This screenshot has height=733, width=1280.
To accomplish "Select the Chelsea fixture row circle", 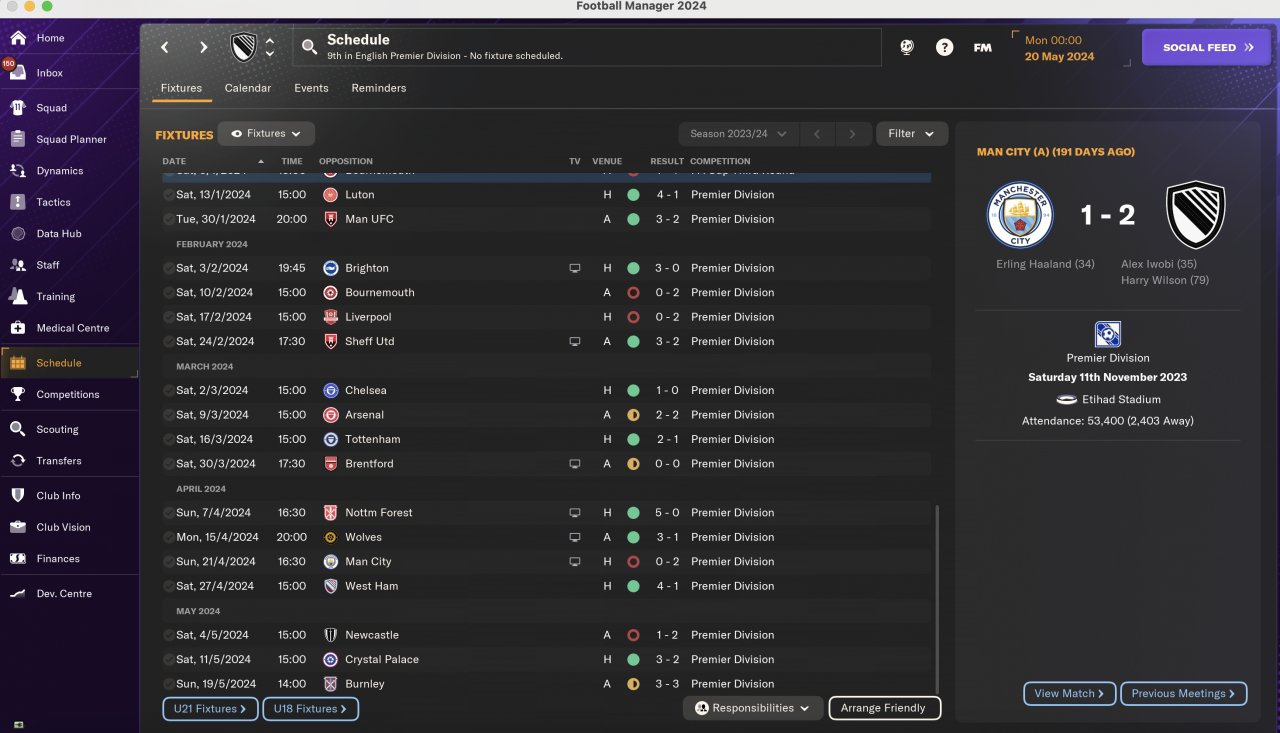I will tap(168, 390).
